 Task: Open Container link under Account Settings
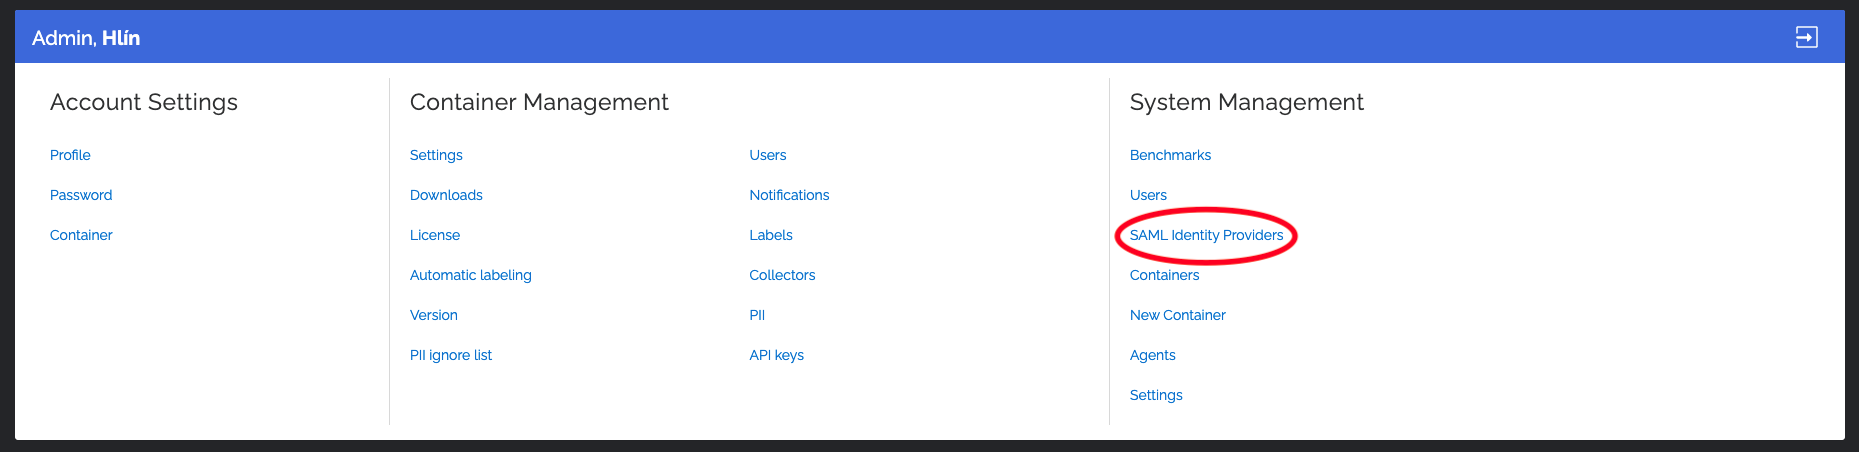(81, 235)
